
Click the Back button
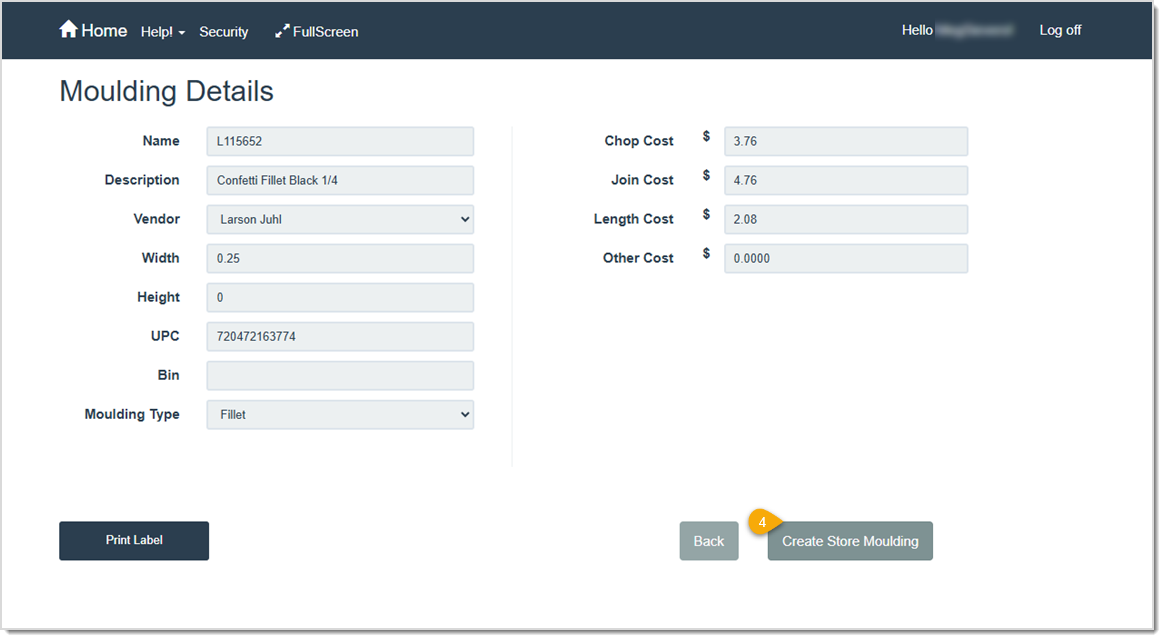tap(708, 540)
